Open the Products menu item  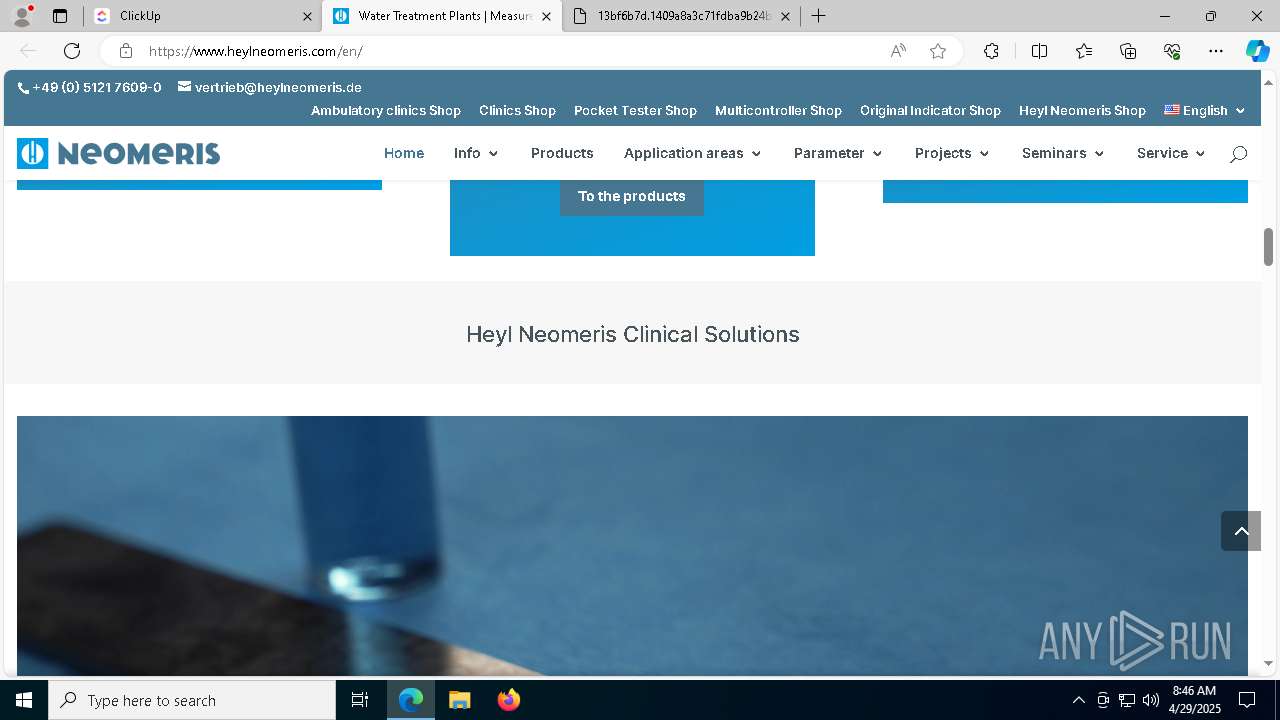tap(562, 153)
